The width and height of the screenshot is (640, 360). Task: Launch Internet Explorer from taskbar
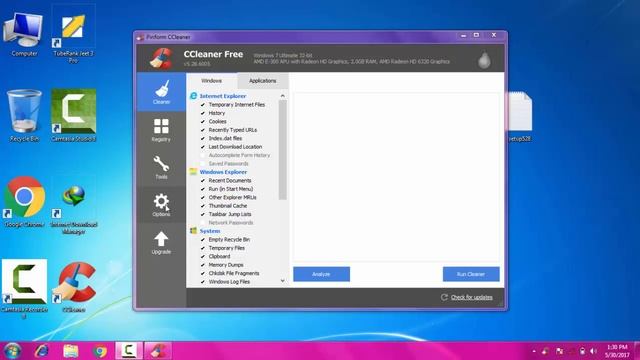click(x=42, y=351)
